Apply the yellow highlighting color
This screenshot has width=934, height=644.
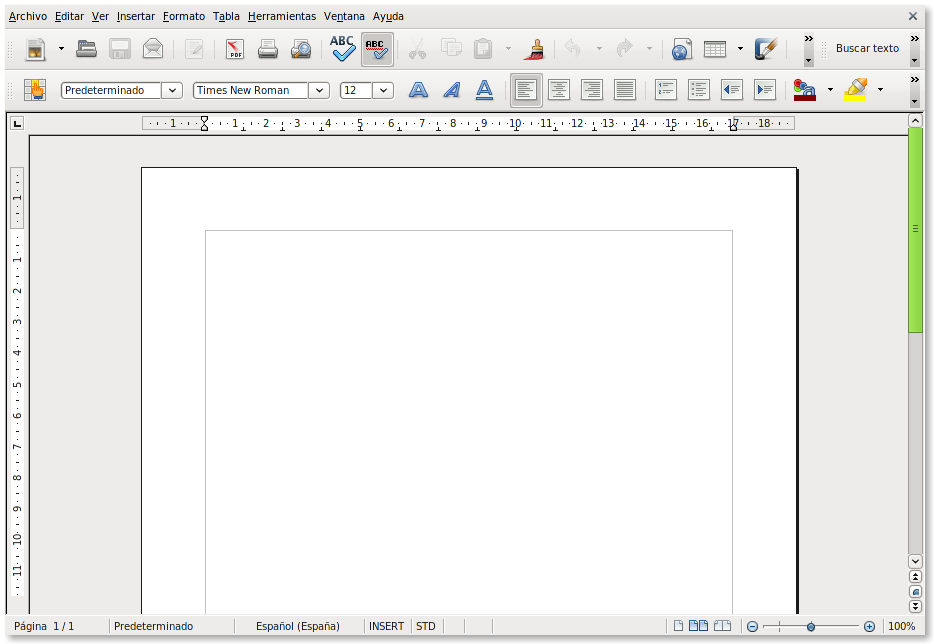point(855,90)
